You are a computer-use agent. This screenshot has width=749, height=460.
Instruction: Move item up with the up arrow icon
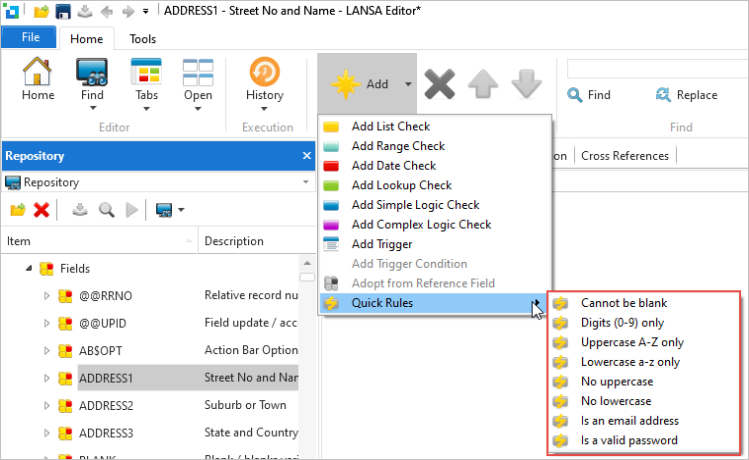483,84
